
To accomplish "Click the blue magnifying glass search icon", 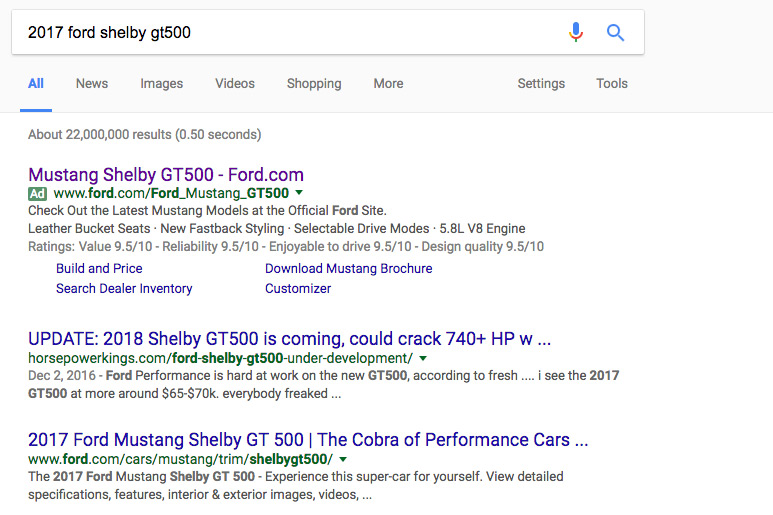I will (x=616, y=33).
